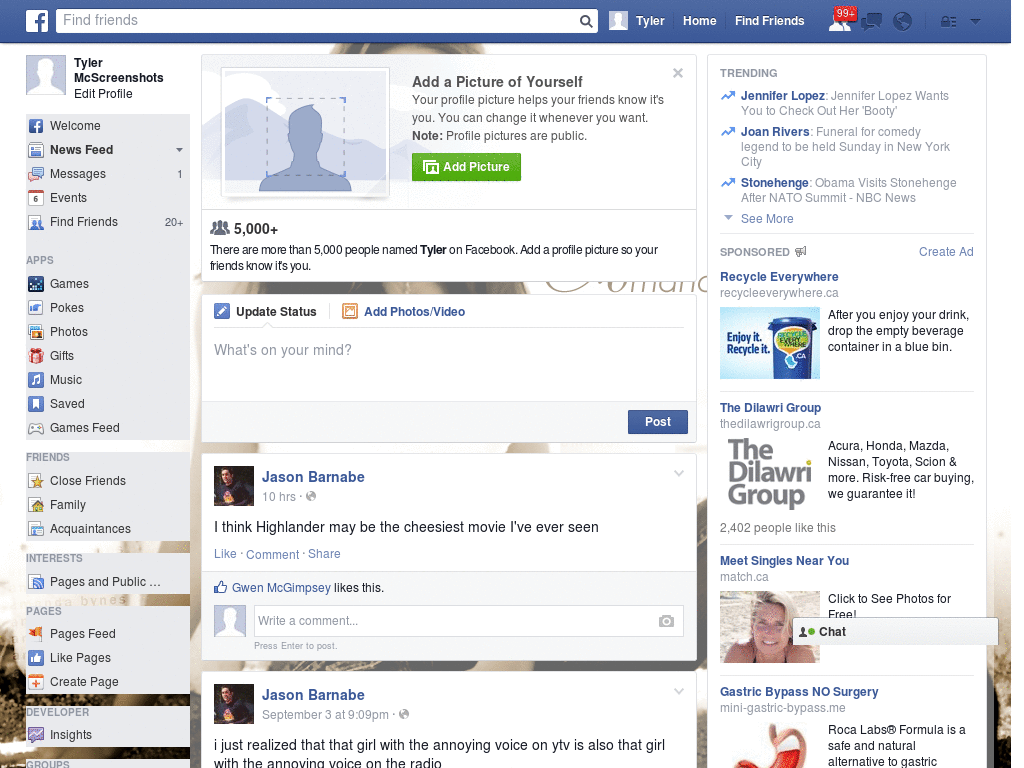The image size is (1024, 768).
Task: Click the Messages sidebar item count 1
Action: point(180,174)
